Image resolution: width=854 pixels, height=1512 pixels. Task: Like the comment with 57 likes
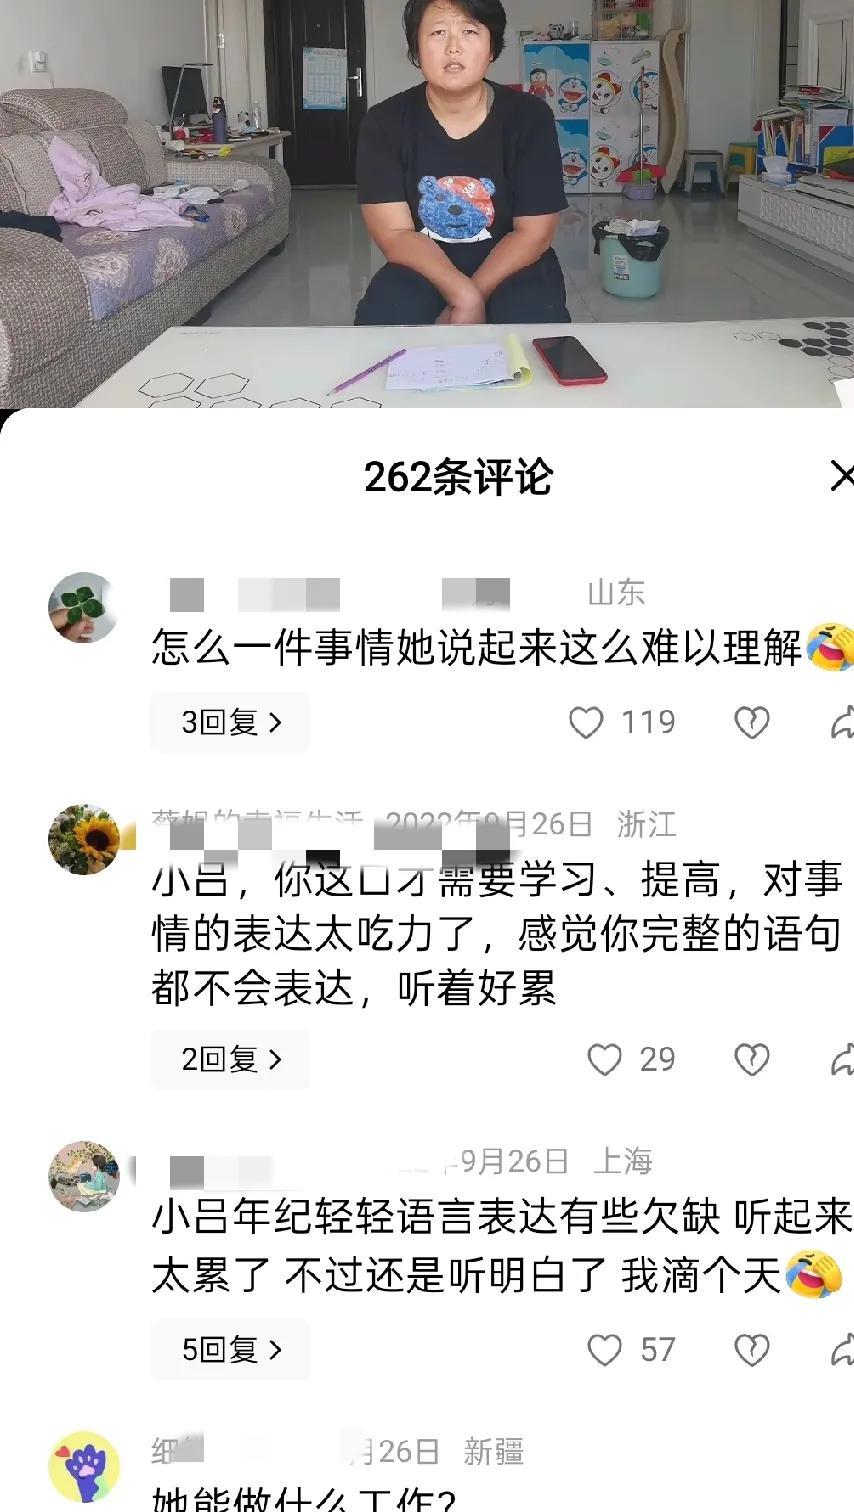click(604, 1350)
